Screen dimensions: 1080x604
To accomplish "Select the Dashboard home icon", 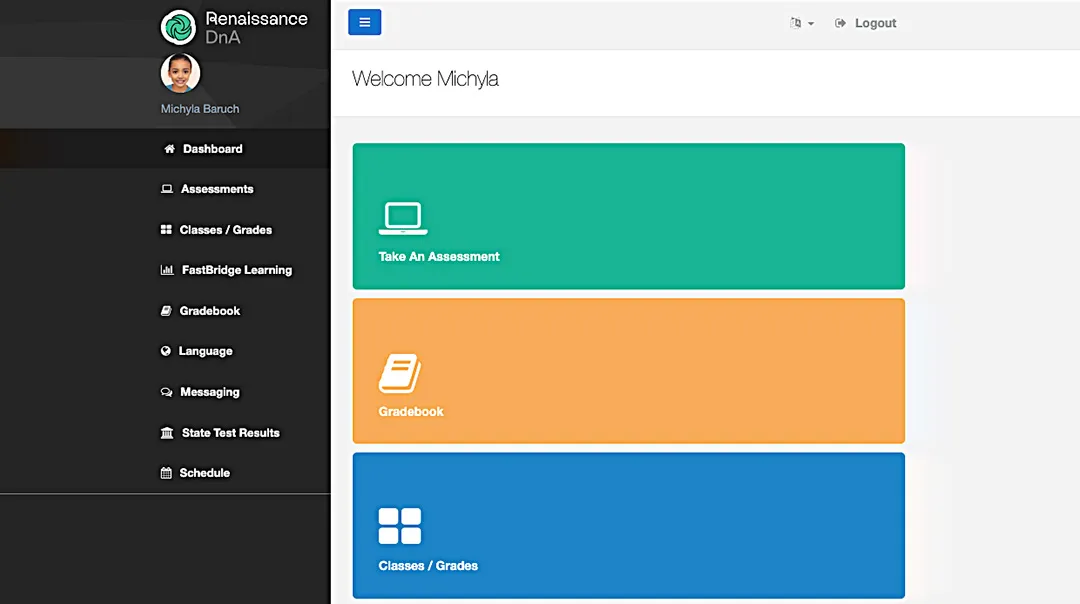I will click(168, 148).
